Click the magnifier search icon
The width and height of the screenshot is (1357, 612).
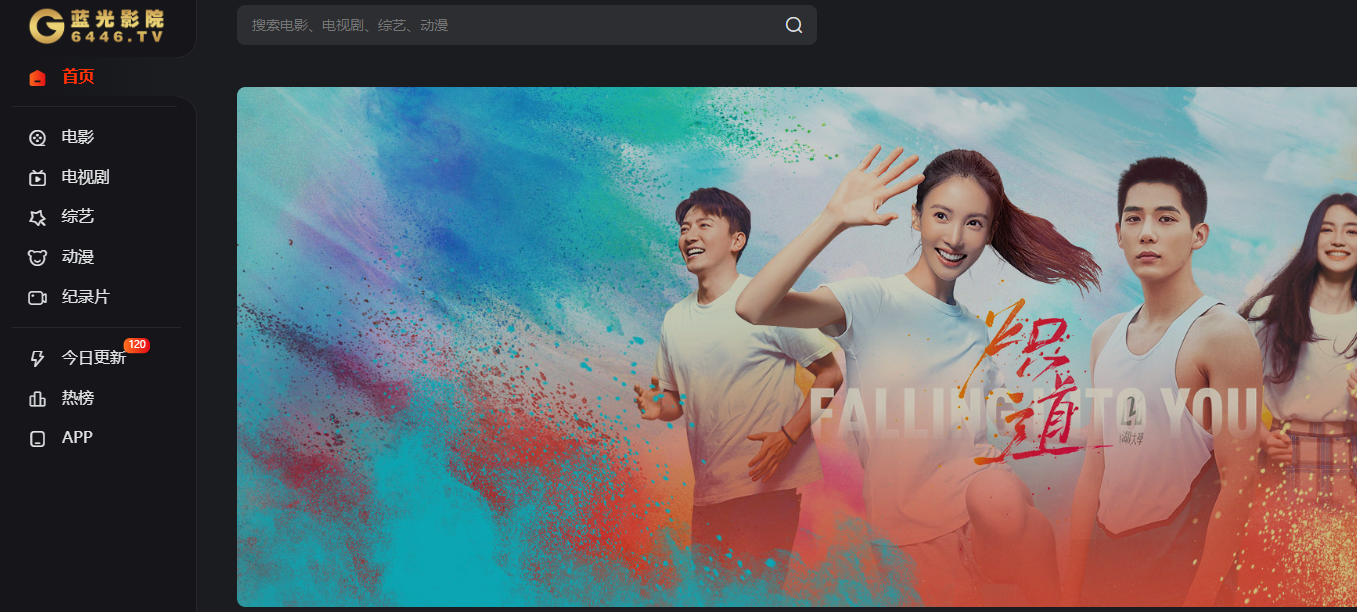pyautogui.click(x=794, y=25)
